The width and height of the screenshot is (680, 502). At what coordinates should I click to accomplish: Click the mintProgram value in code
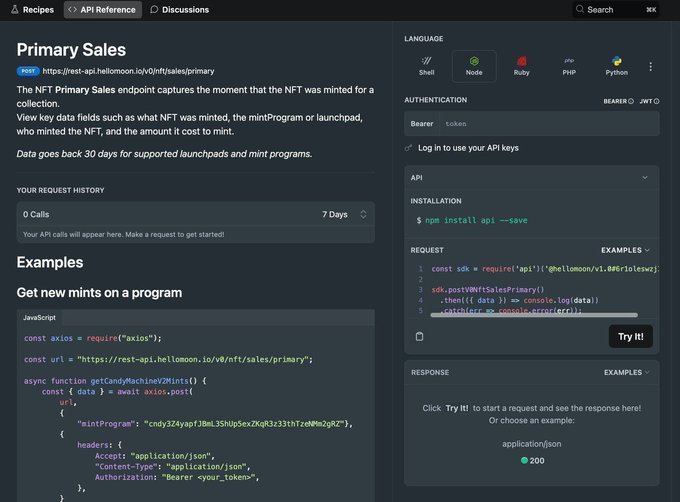click(x=244, y=424)
